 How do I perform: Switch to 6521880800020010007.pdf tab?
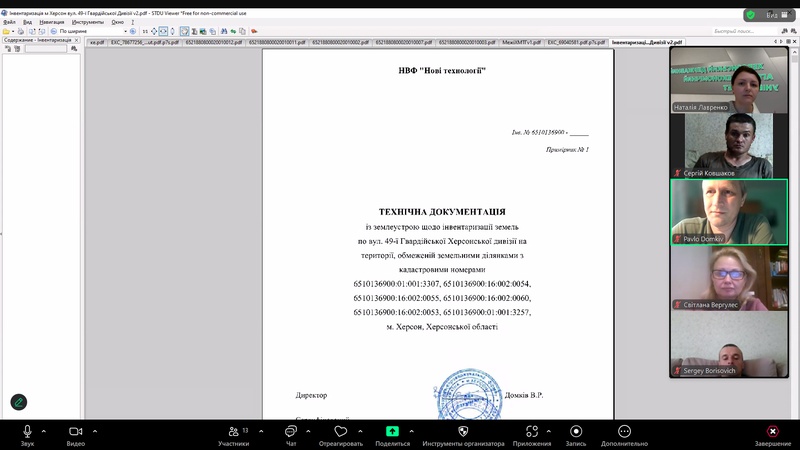click(404, 42)
